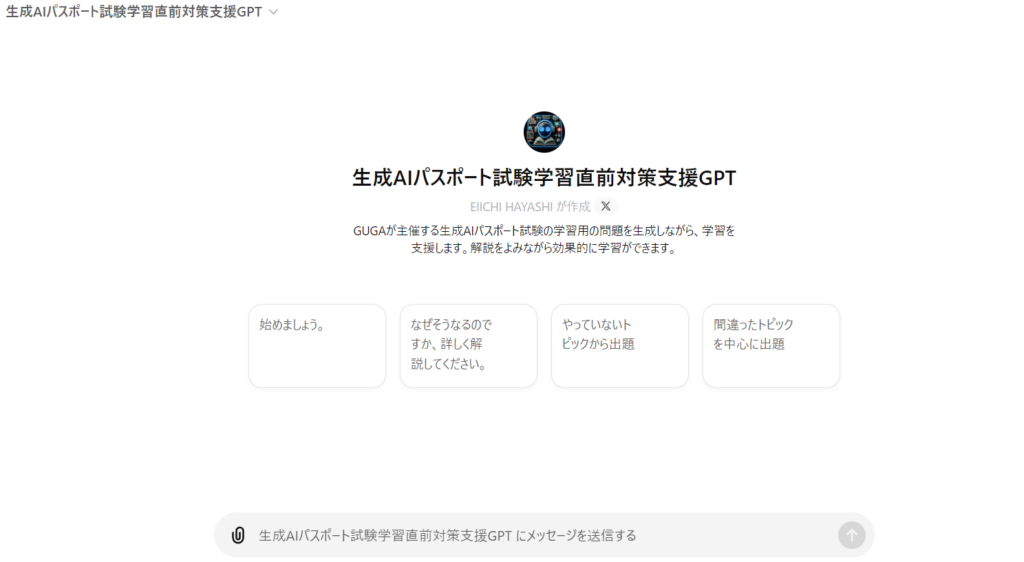Select the 始めましょう。 starter prompt
The height and width of the screenshot is (562, 1024).
(x=317, y=345)
